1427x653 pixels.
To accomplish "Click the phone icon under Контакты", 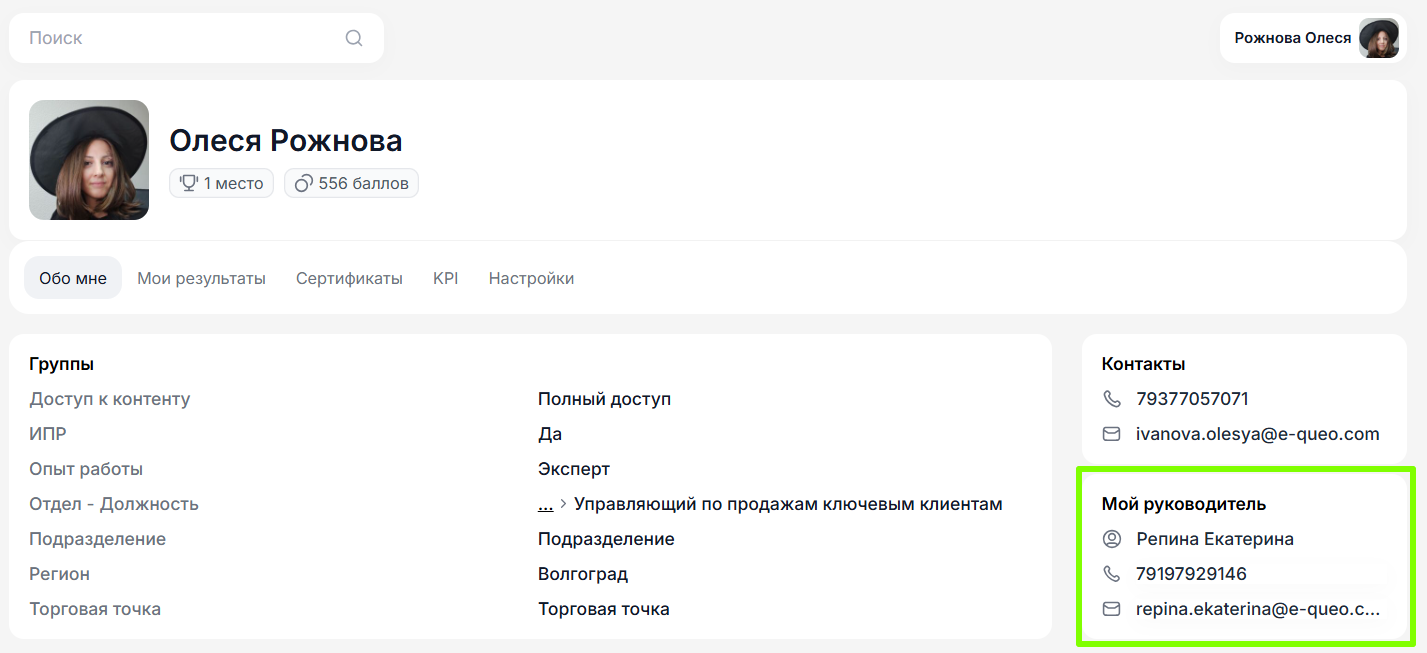I will (x=1111, y=399).
